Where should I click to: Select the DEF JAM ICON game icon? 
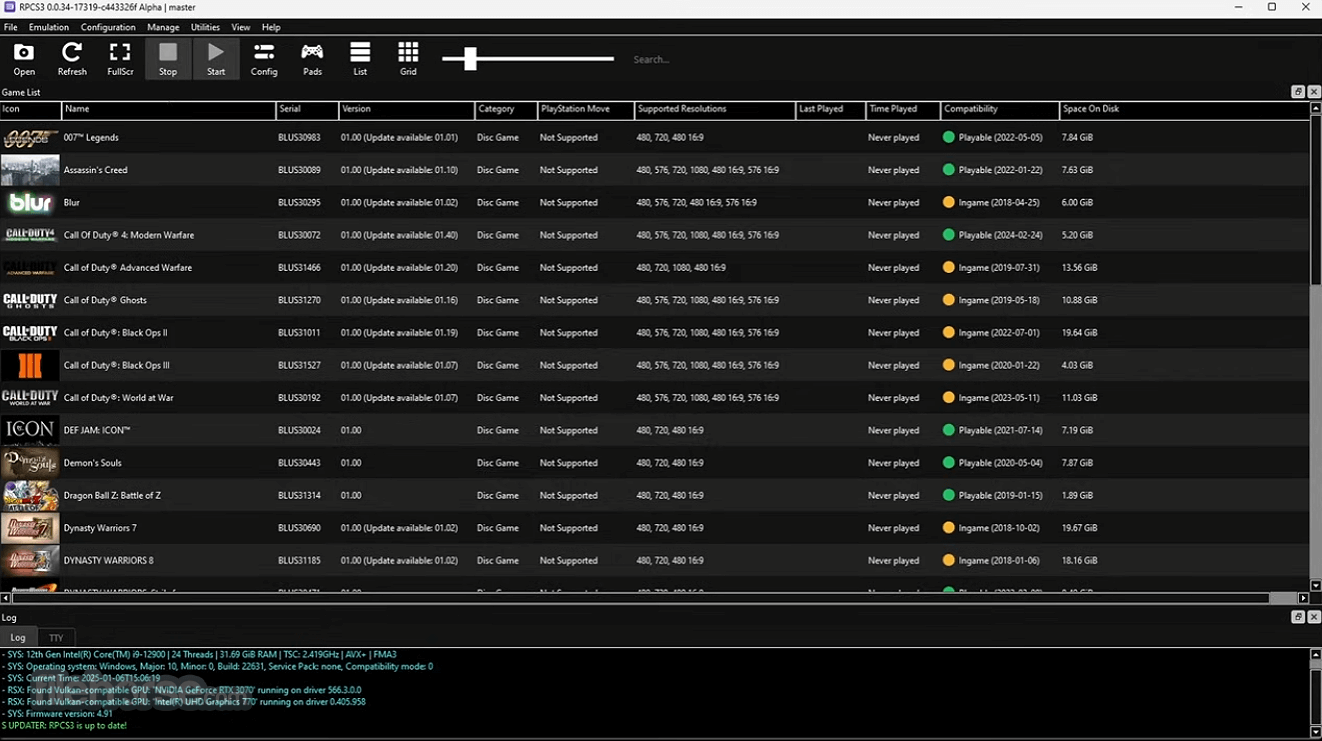30,430
